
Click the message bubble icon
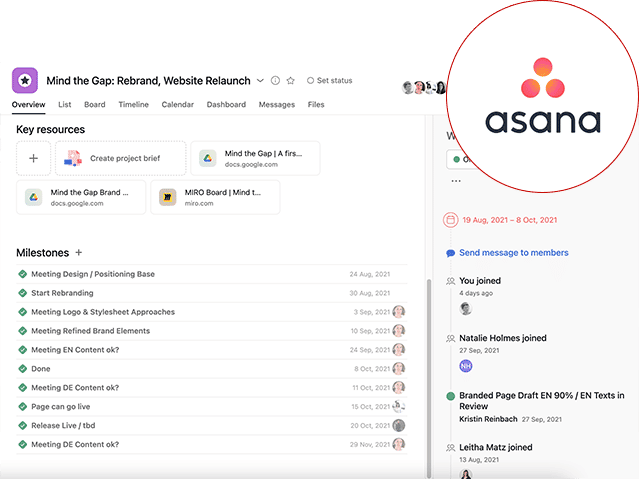(450, 253)
